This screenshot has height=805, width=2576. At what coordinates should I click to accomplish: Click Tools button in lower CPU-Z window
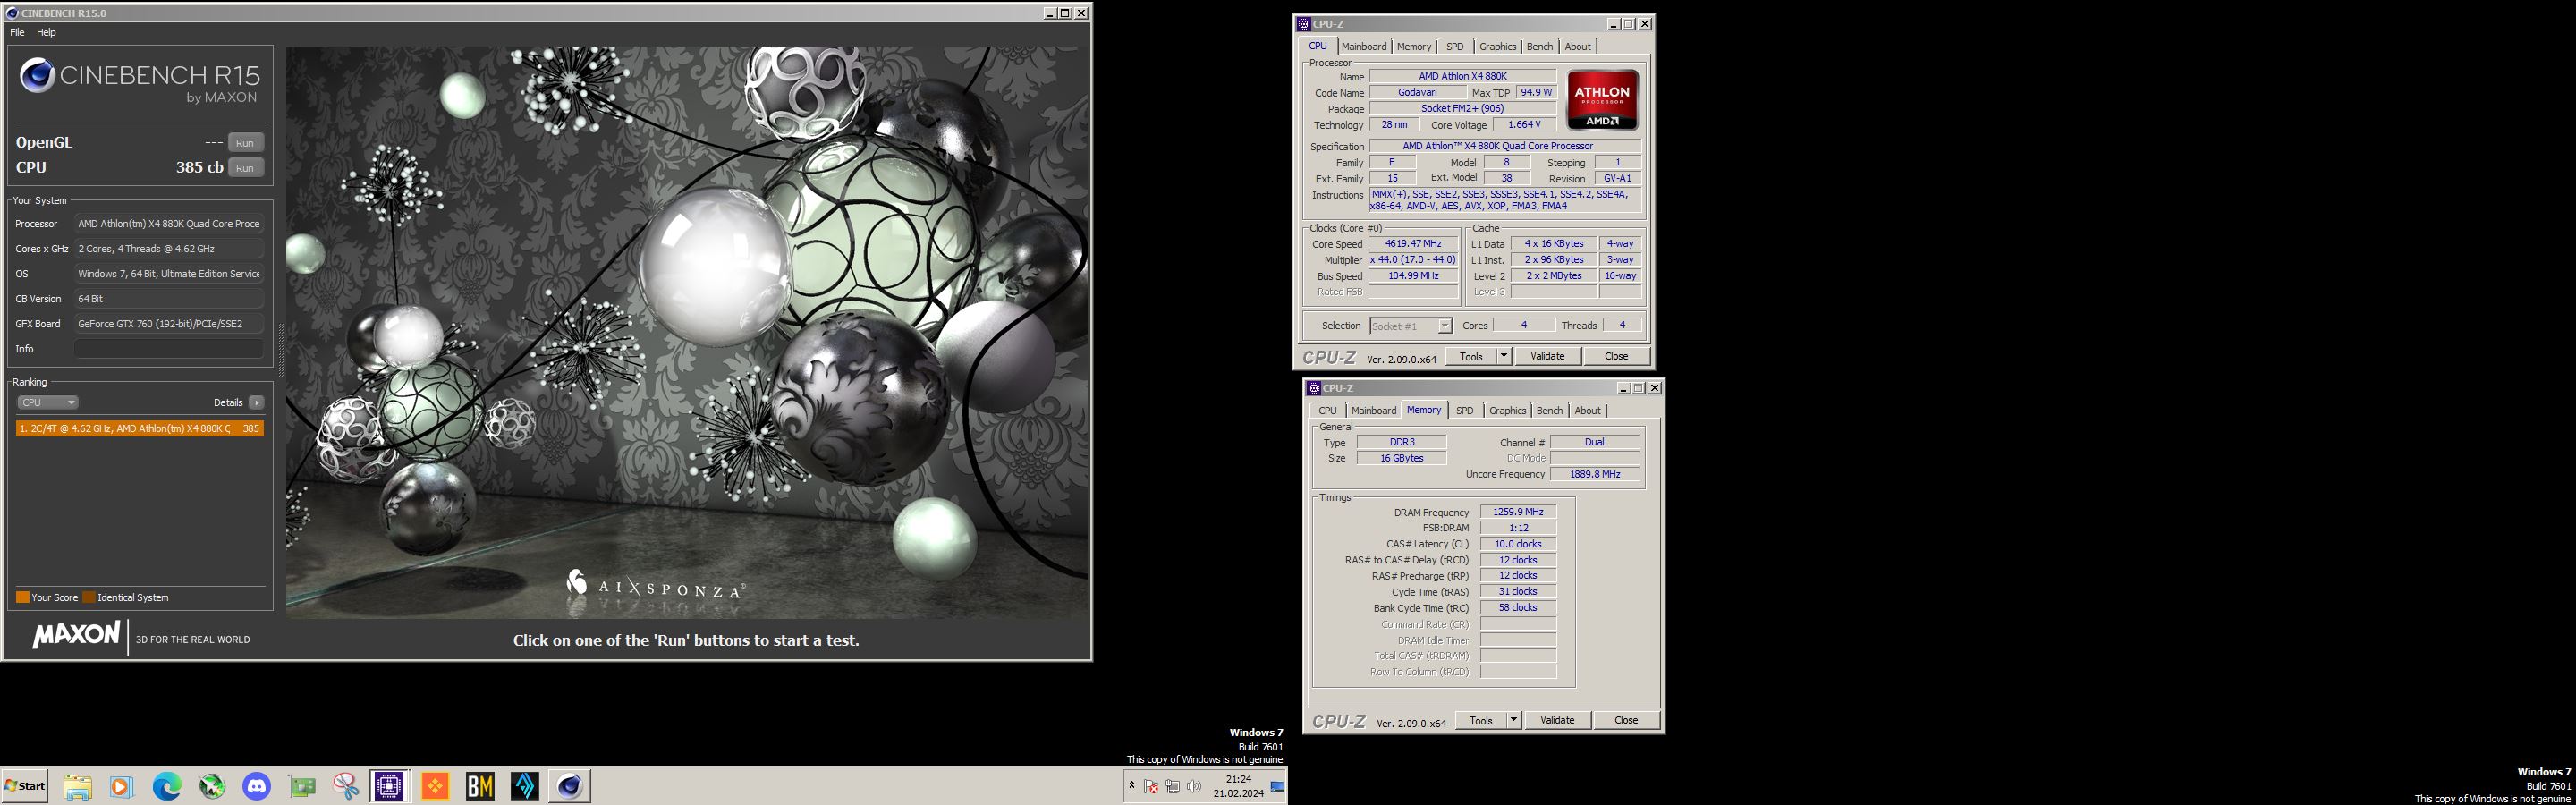[x=1481, y=721]
